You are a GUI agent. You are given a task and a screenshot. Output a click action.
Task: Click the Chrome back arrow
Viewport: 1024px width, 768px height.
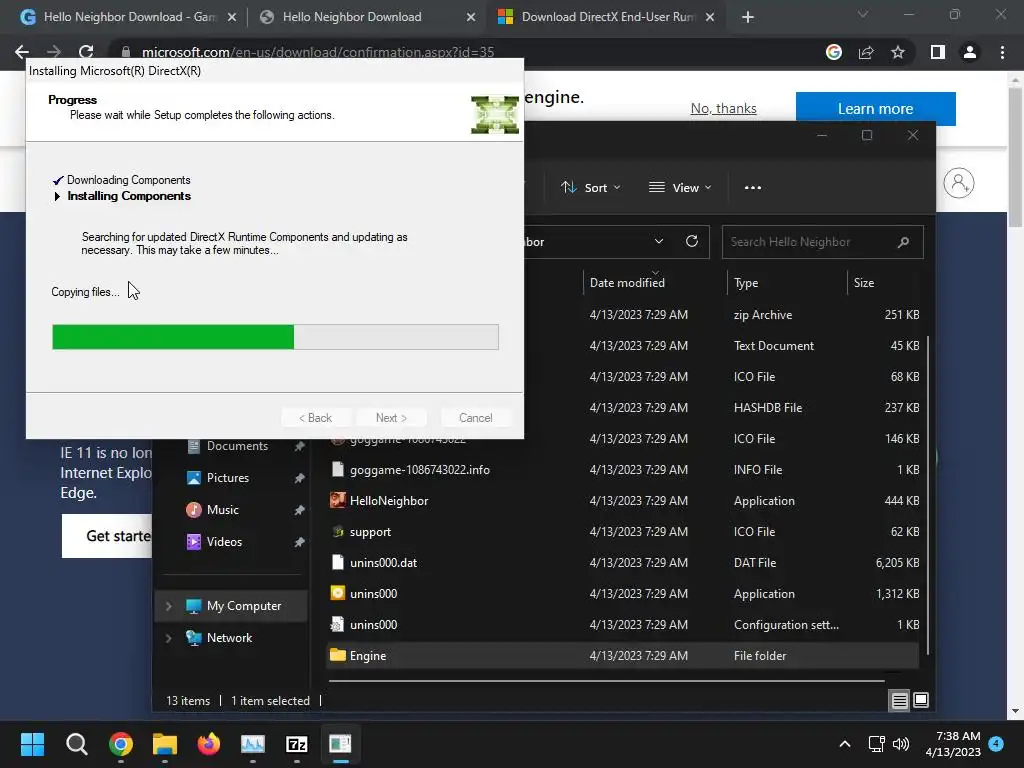click(x=22, y=52)
